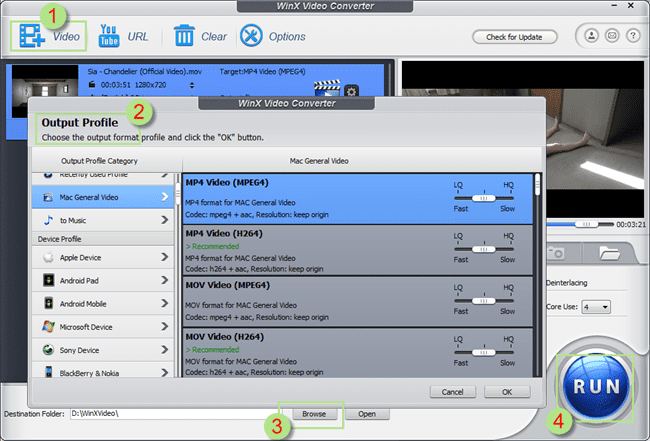Expand the BlackBerry & Nokia category arrow
Screen dimensions: 650x441
(x=165, y=372)
